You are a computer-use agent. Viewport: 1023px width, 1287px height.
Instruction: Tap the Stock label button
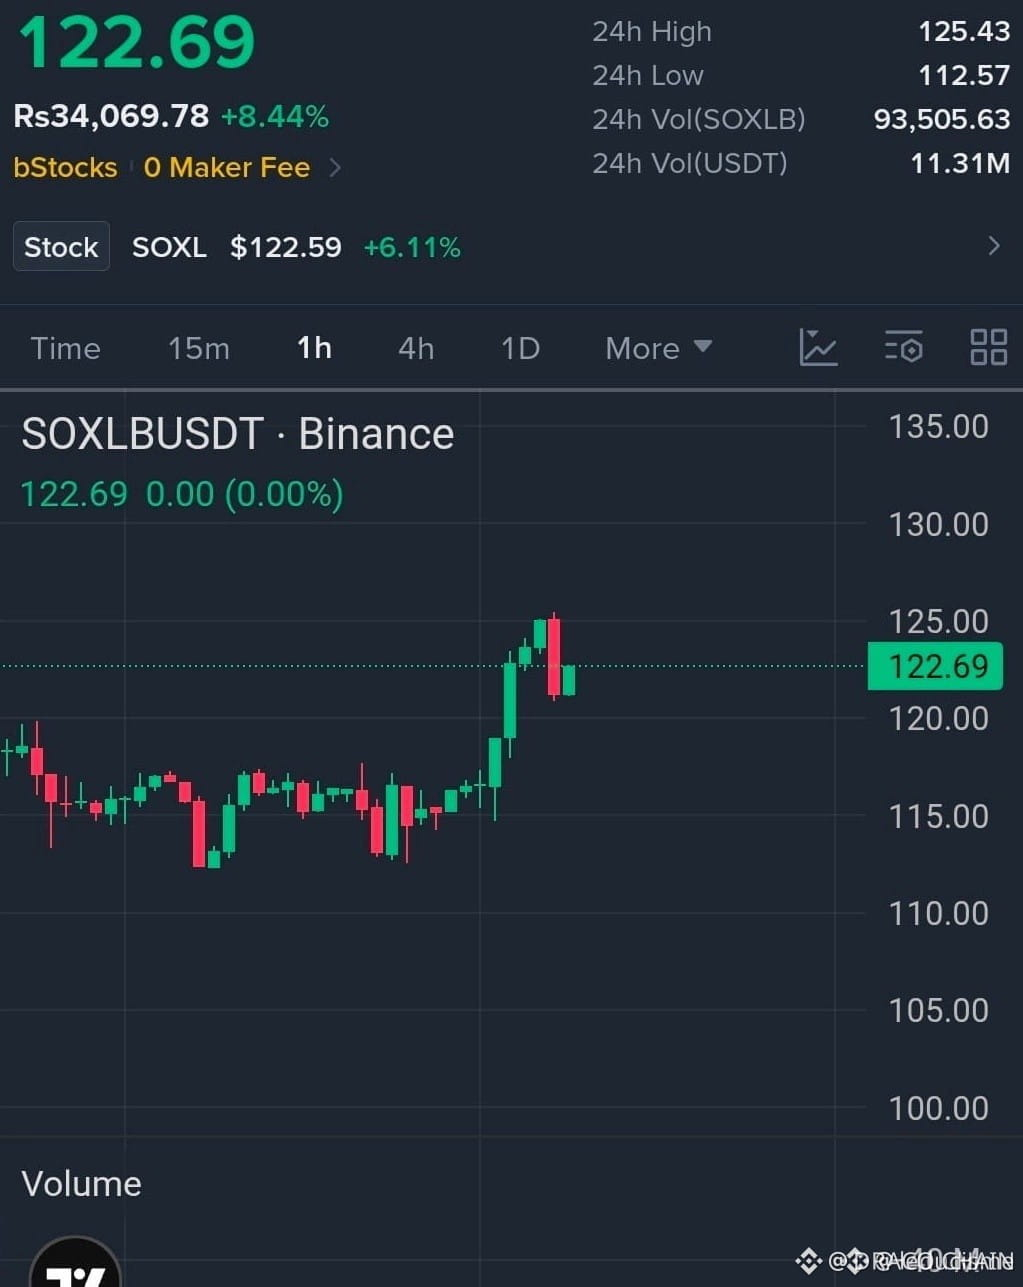point(61,247)
